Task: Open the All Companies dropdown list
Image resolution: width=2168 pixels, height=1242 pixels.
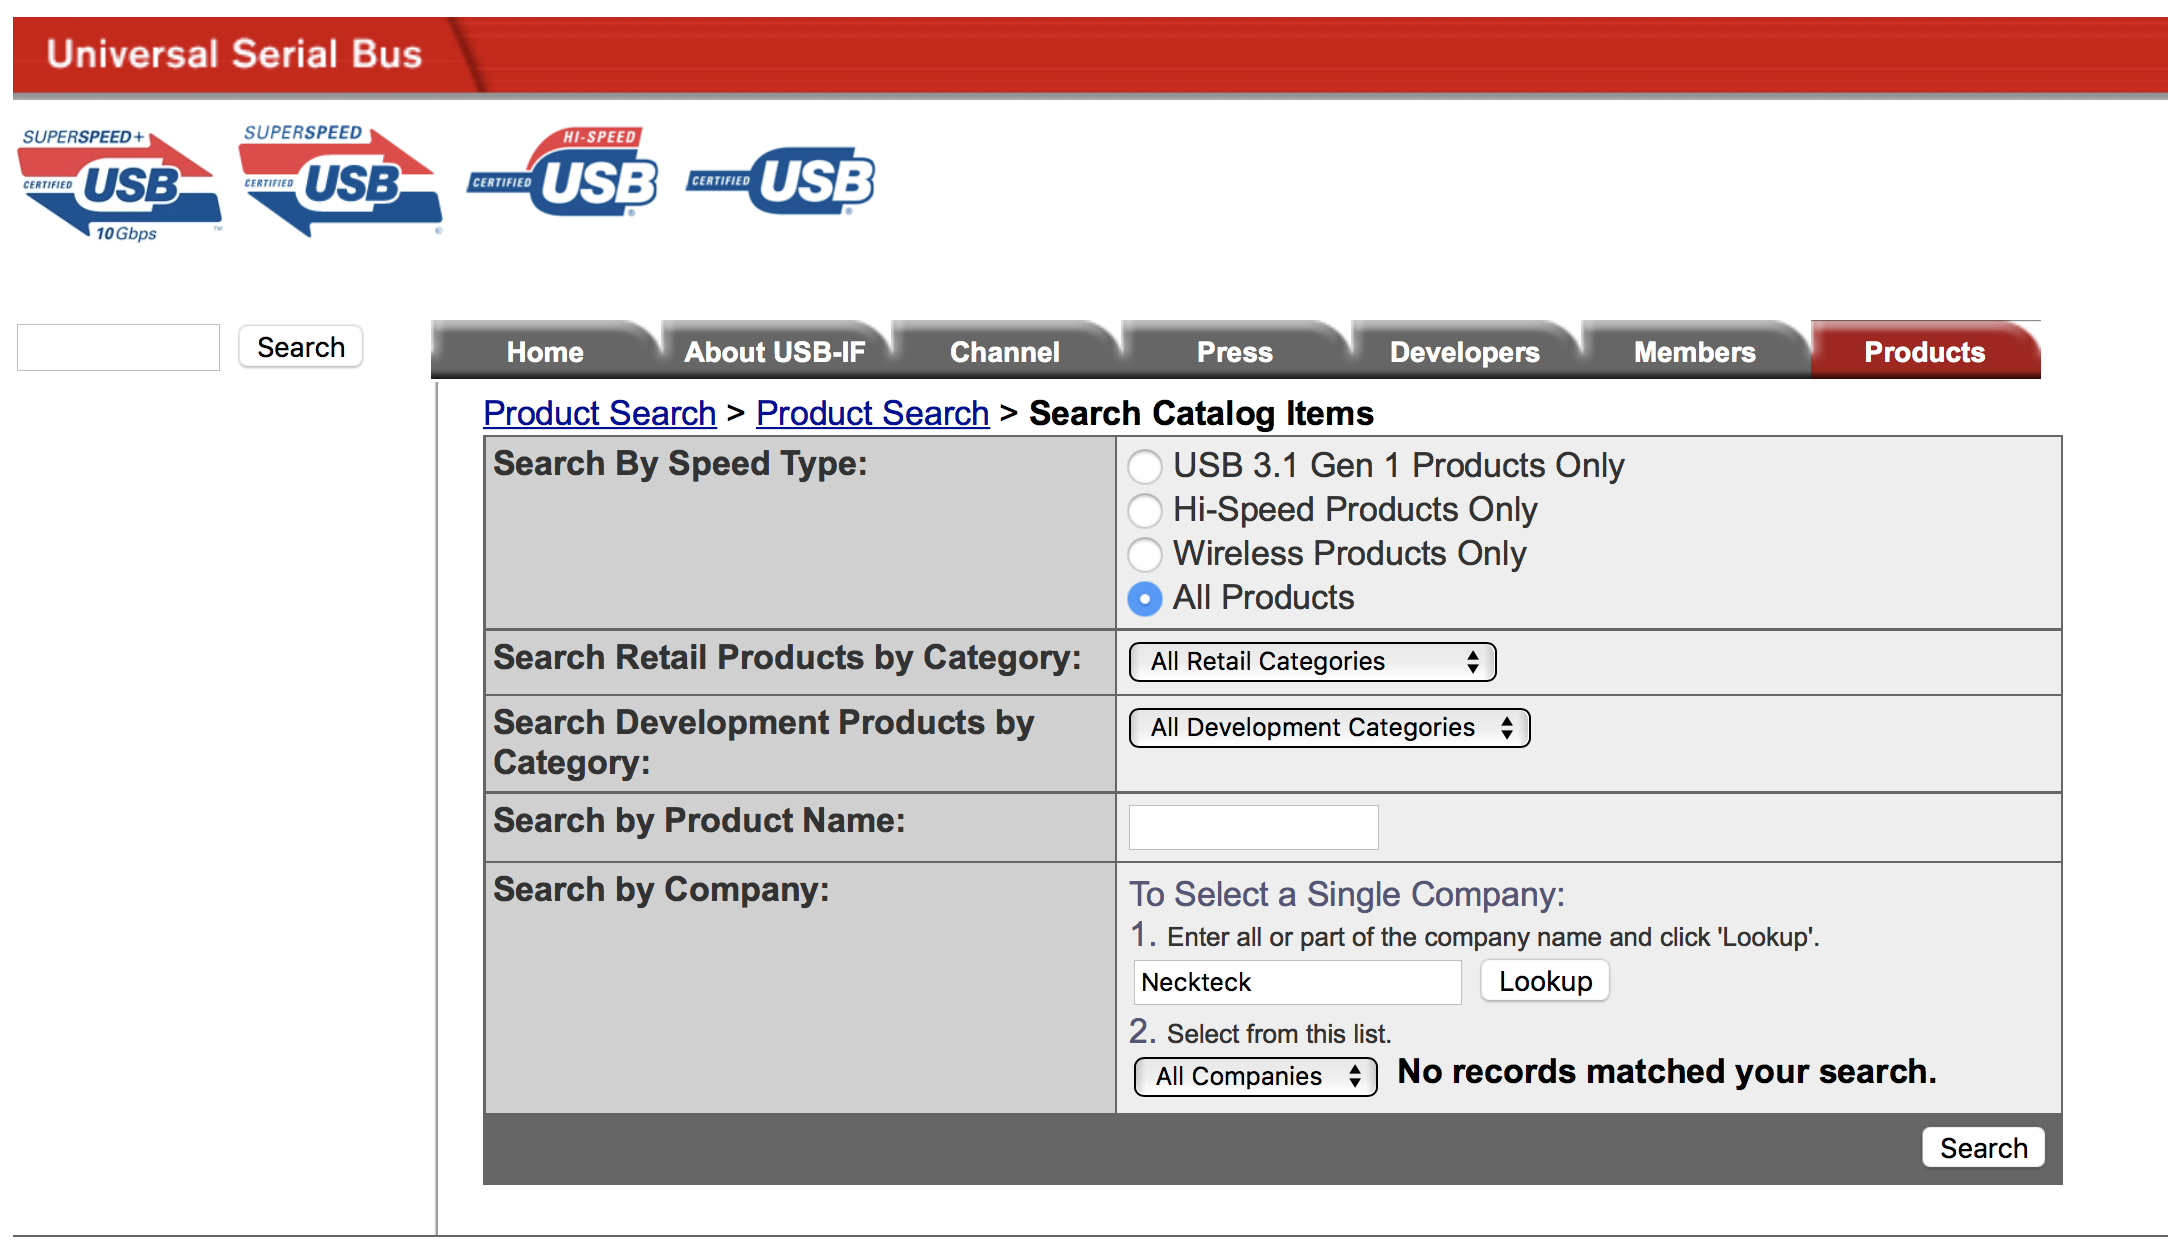Action: 1255,1077
